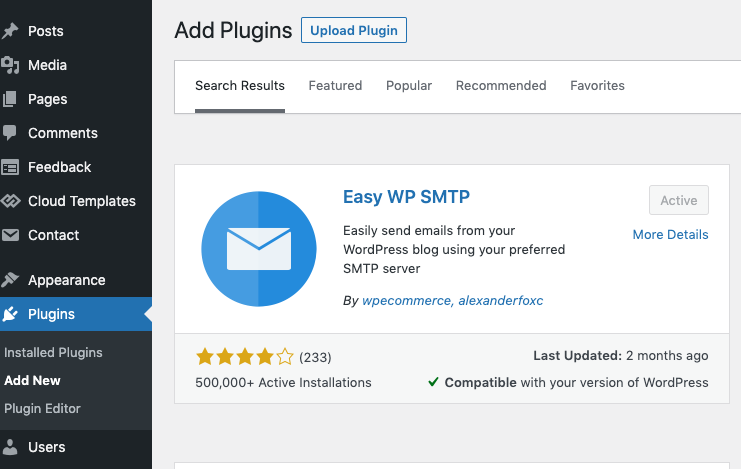Screen dimensions: 741x469
Task: Open the Plugin Editor submenu item
Action: [x=43, y=408]
